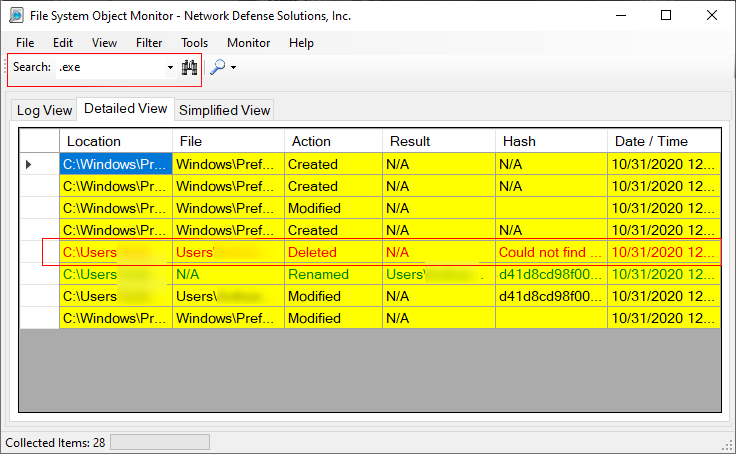Open the Filter menu
The width and height of the screenshot is (736, 454).
pos(149,43)
